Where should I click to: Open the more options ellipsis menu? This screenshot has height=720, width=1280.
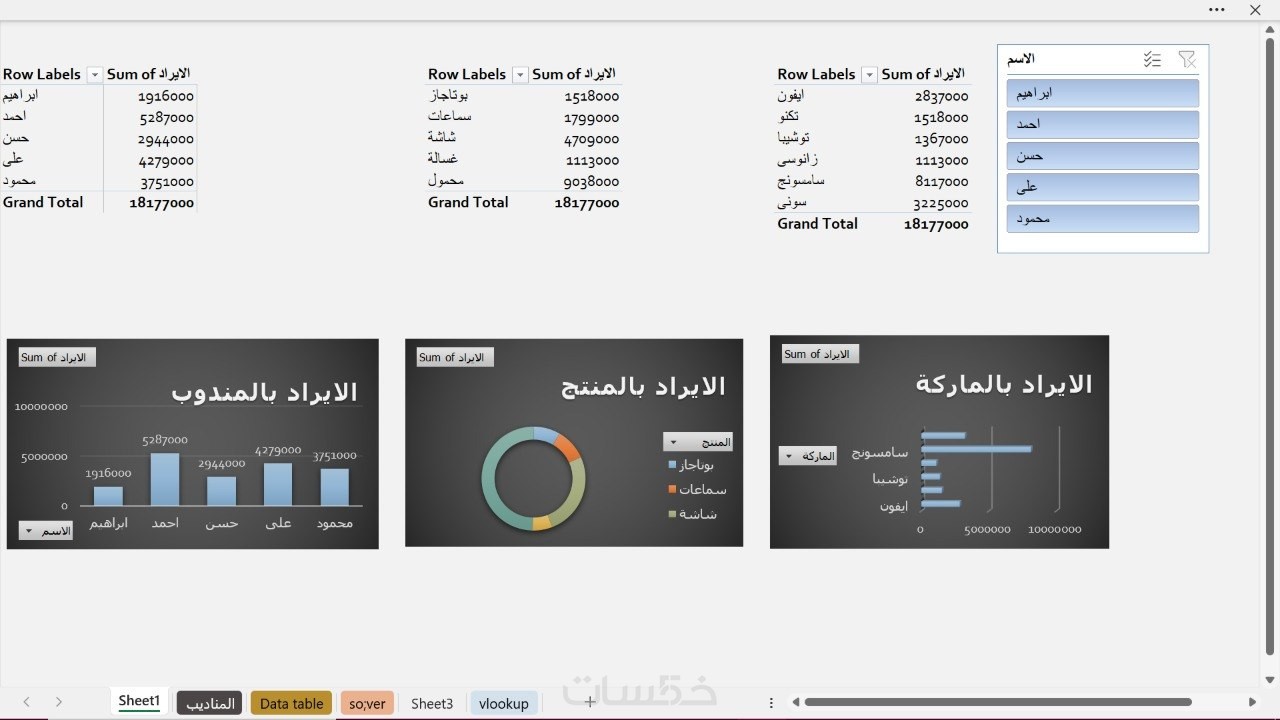(1217, 10)
